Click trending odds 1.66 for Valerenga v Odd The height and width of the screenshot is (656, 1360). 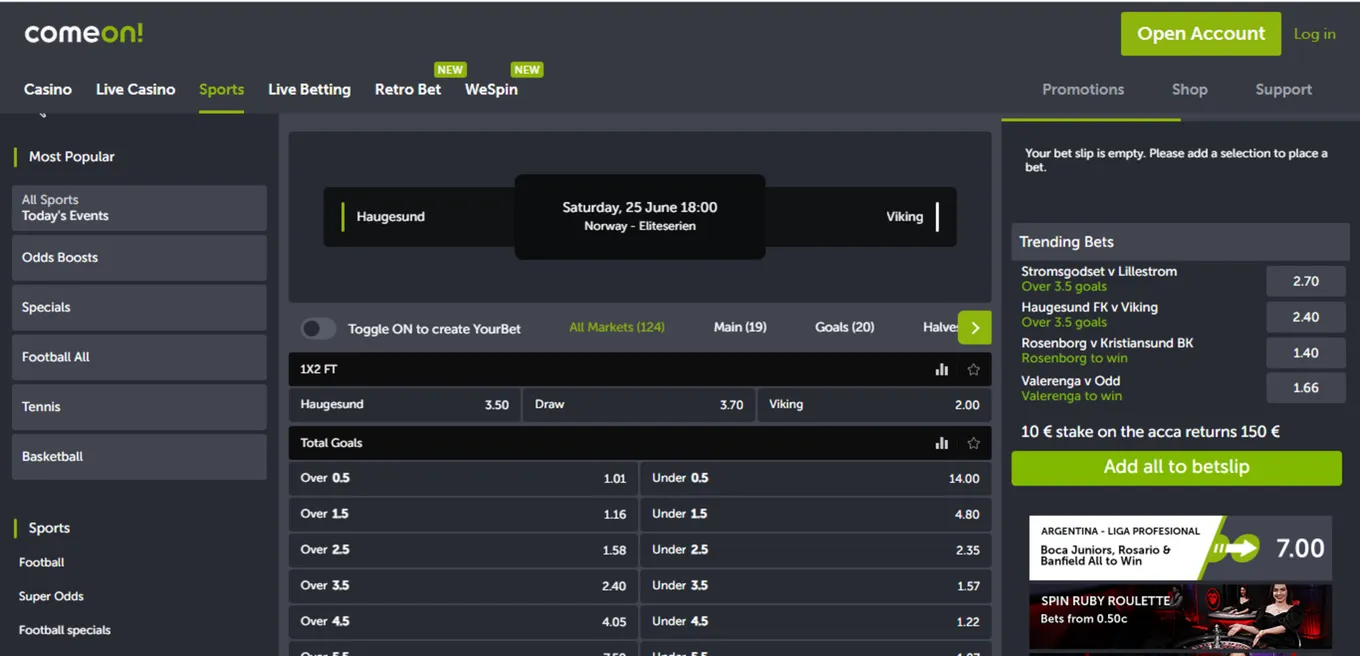pos(1305,388)
